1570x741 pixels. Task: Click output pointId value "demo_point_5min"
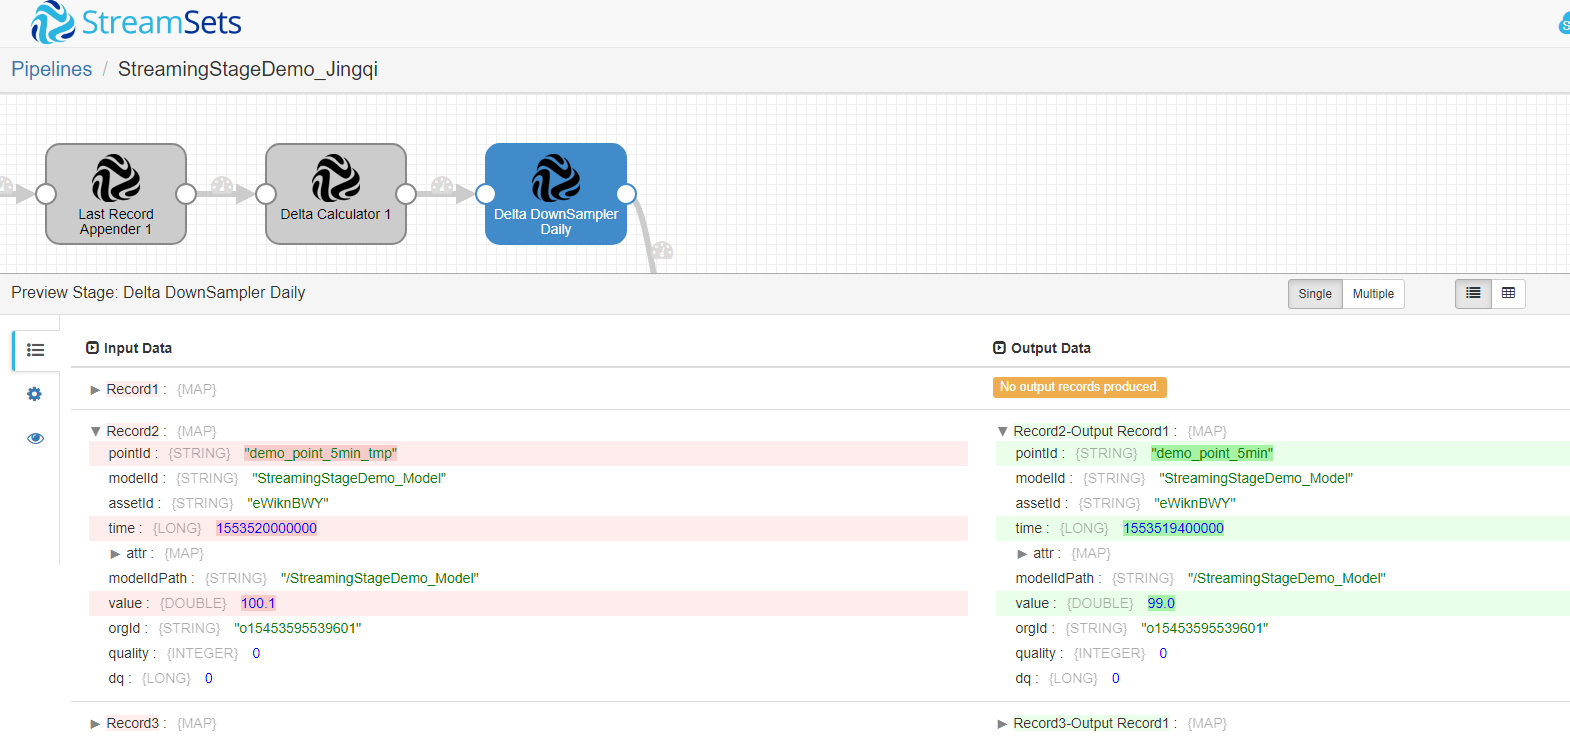tap(1212, 453)
